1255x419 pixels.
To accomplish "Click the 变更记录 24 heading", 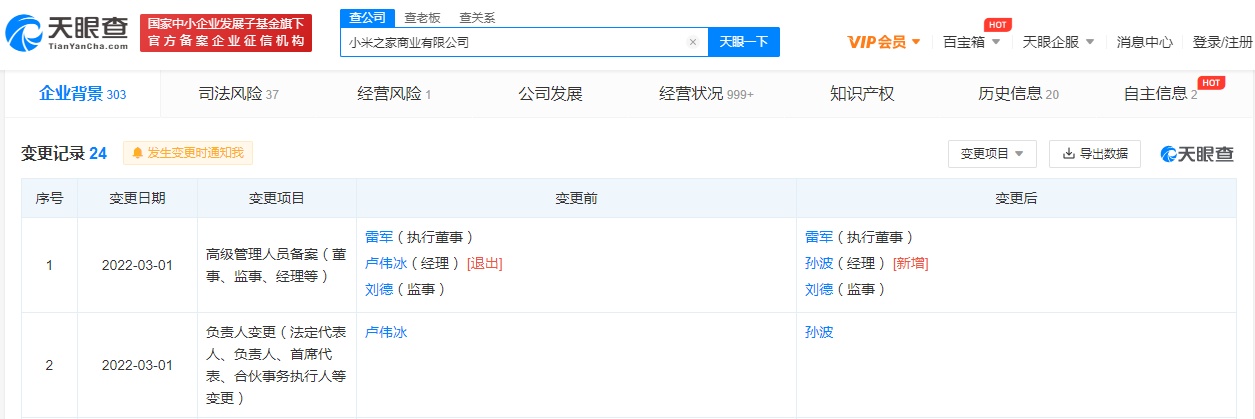I will [64, 153].
